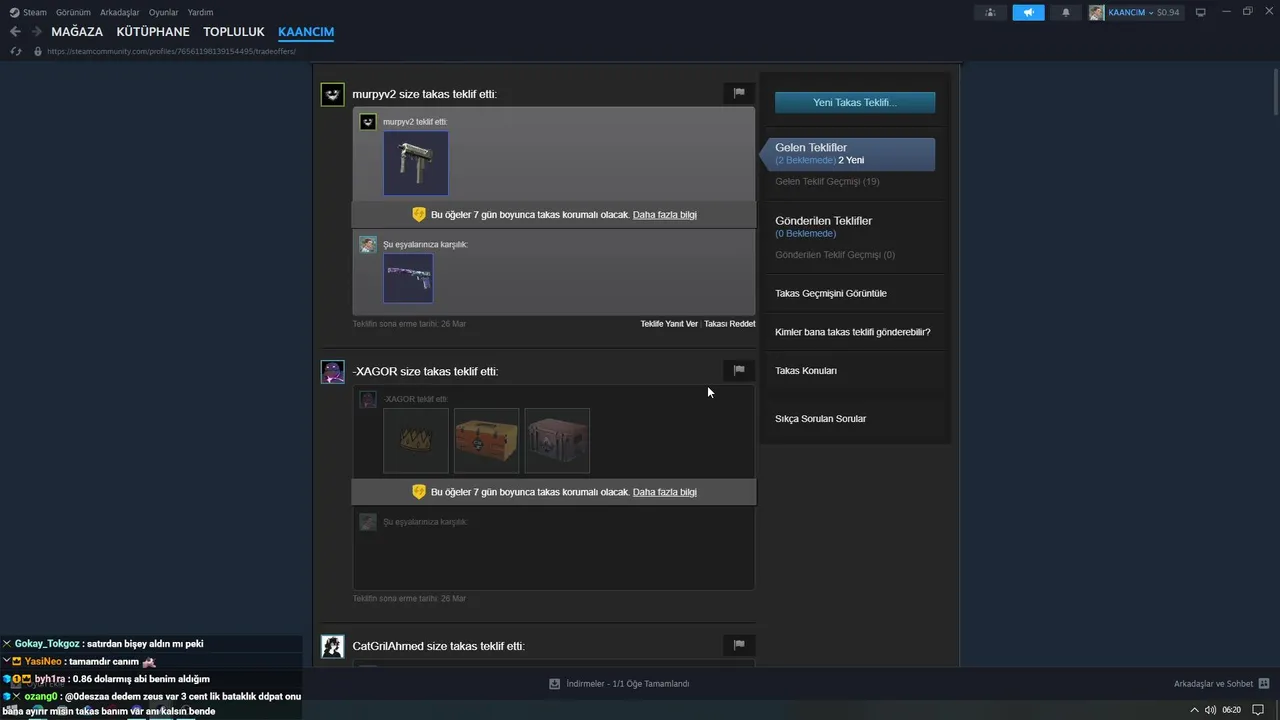View the MAC-10 item offered by murpyv2
Image resolution: width=1280 pixels, height=720 pixels.
[416, 163]
